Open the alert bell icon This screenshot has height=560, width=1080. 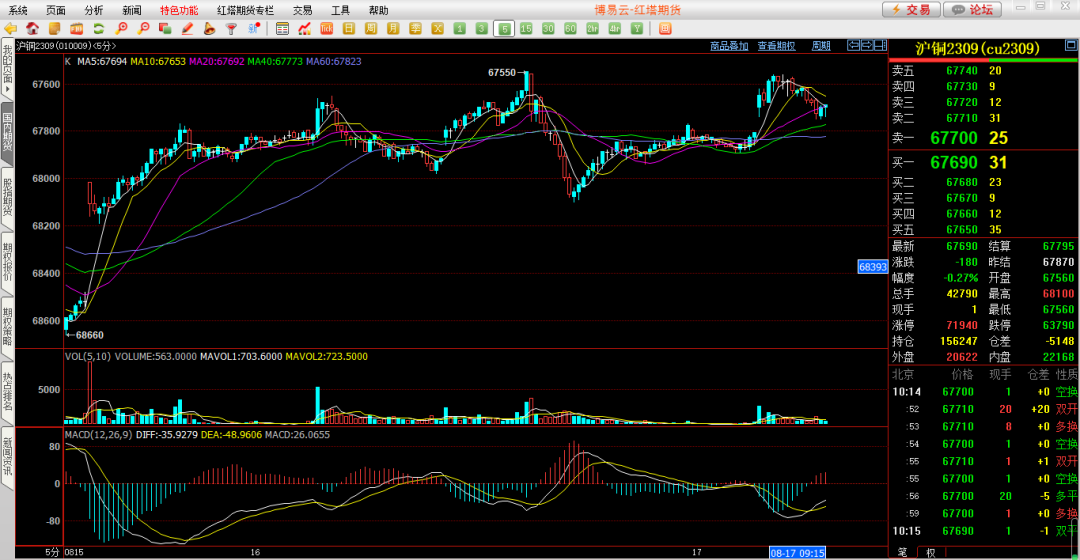click(x=209, y=28)
